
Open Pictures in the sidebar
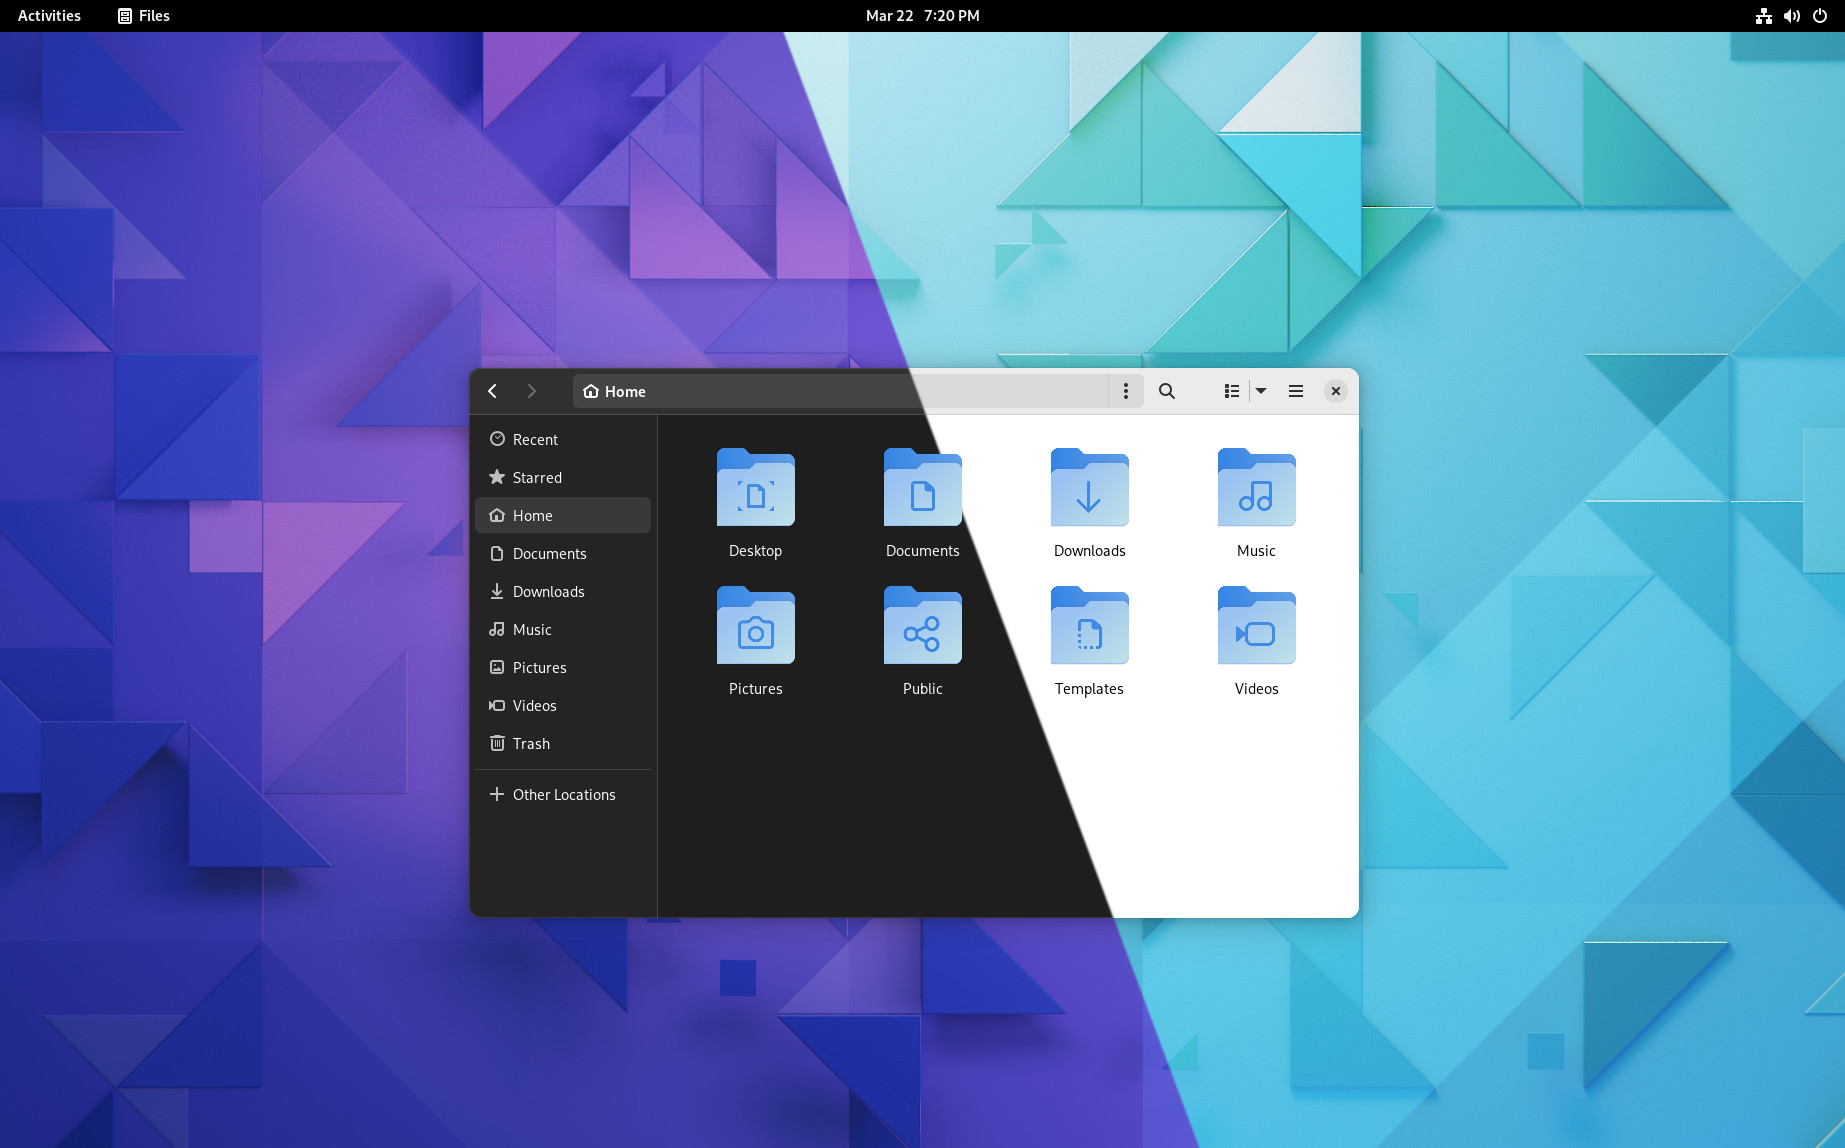click(563, 667)
